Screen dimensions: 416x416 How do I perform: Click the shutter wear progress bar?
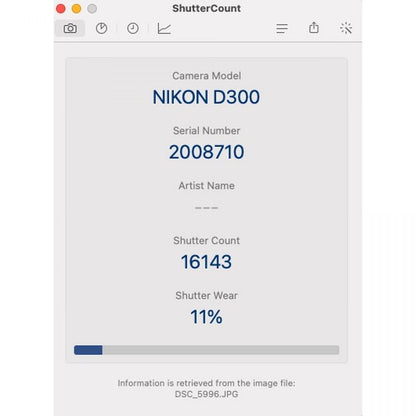[207, 350]
